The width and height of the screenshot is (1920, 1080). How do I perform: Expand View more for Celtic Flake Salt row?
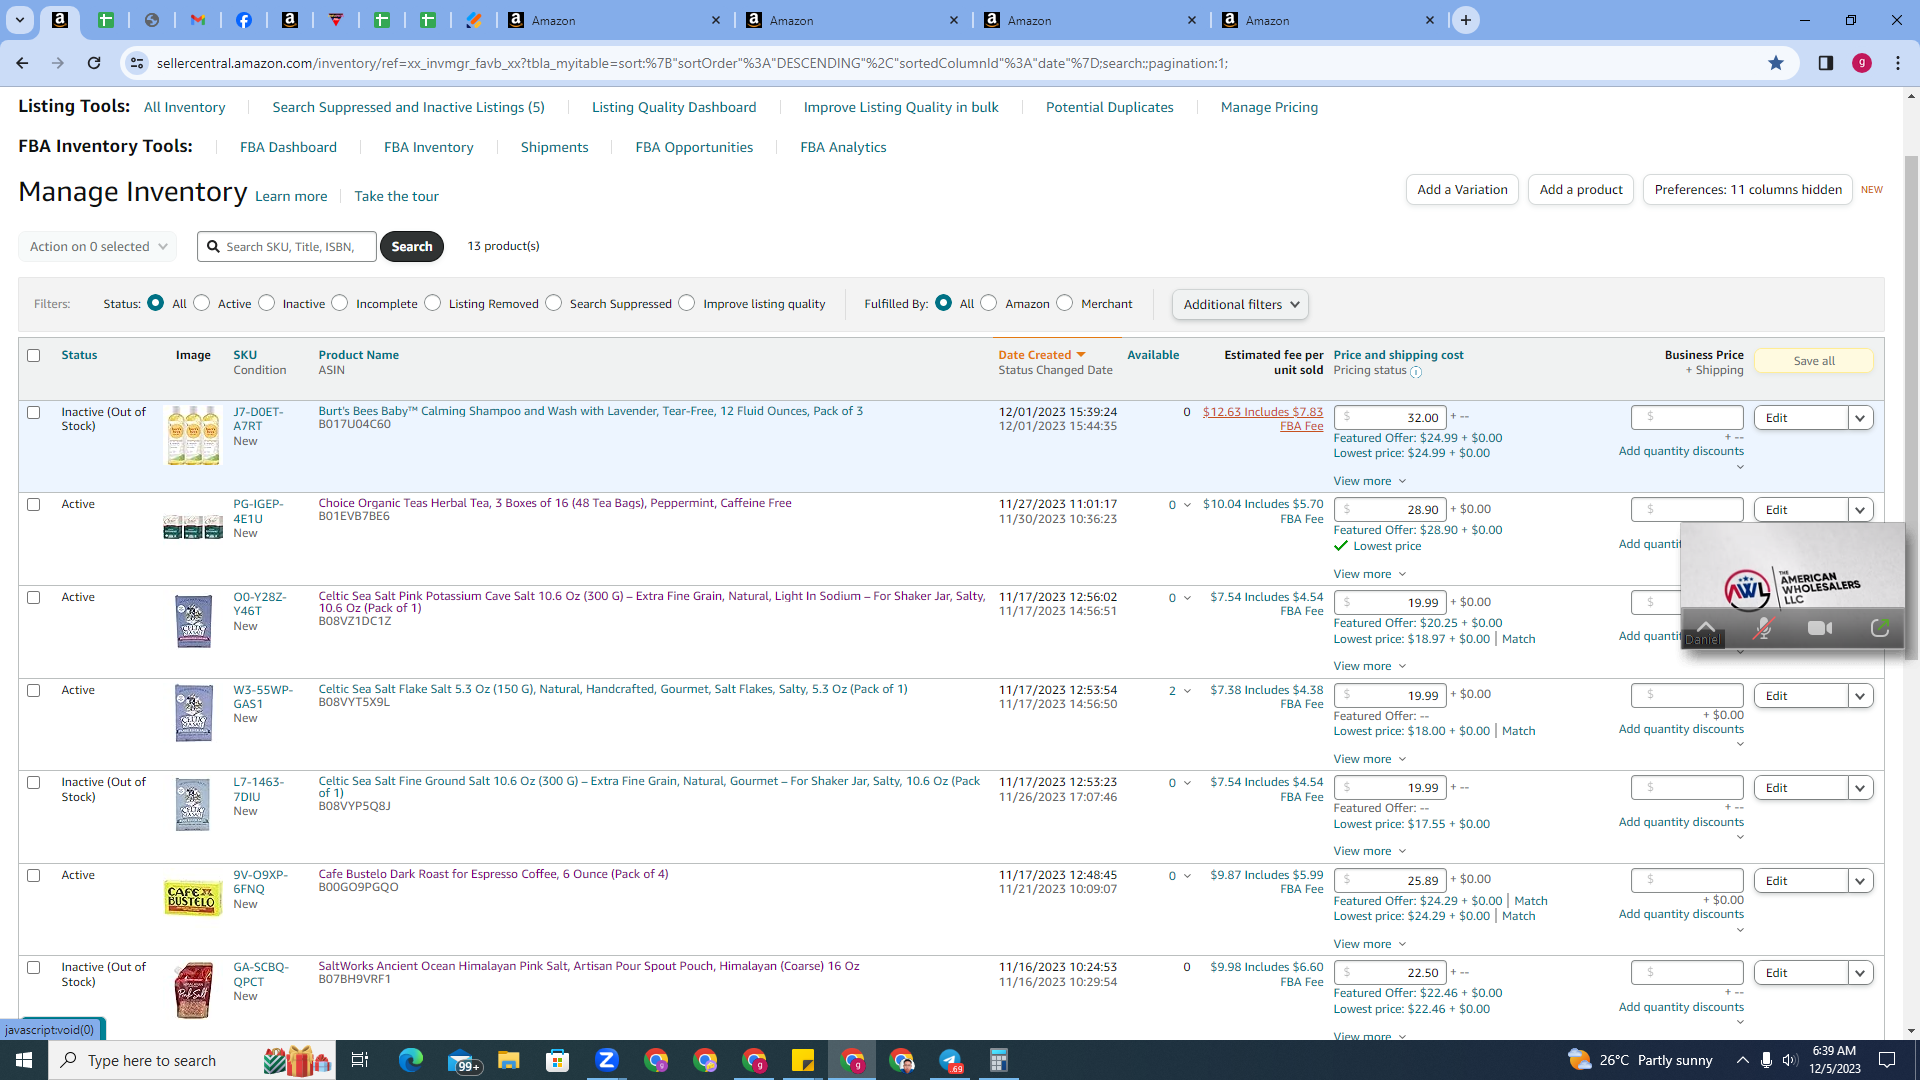tap(1369, 759)
